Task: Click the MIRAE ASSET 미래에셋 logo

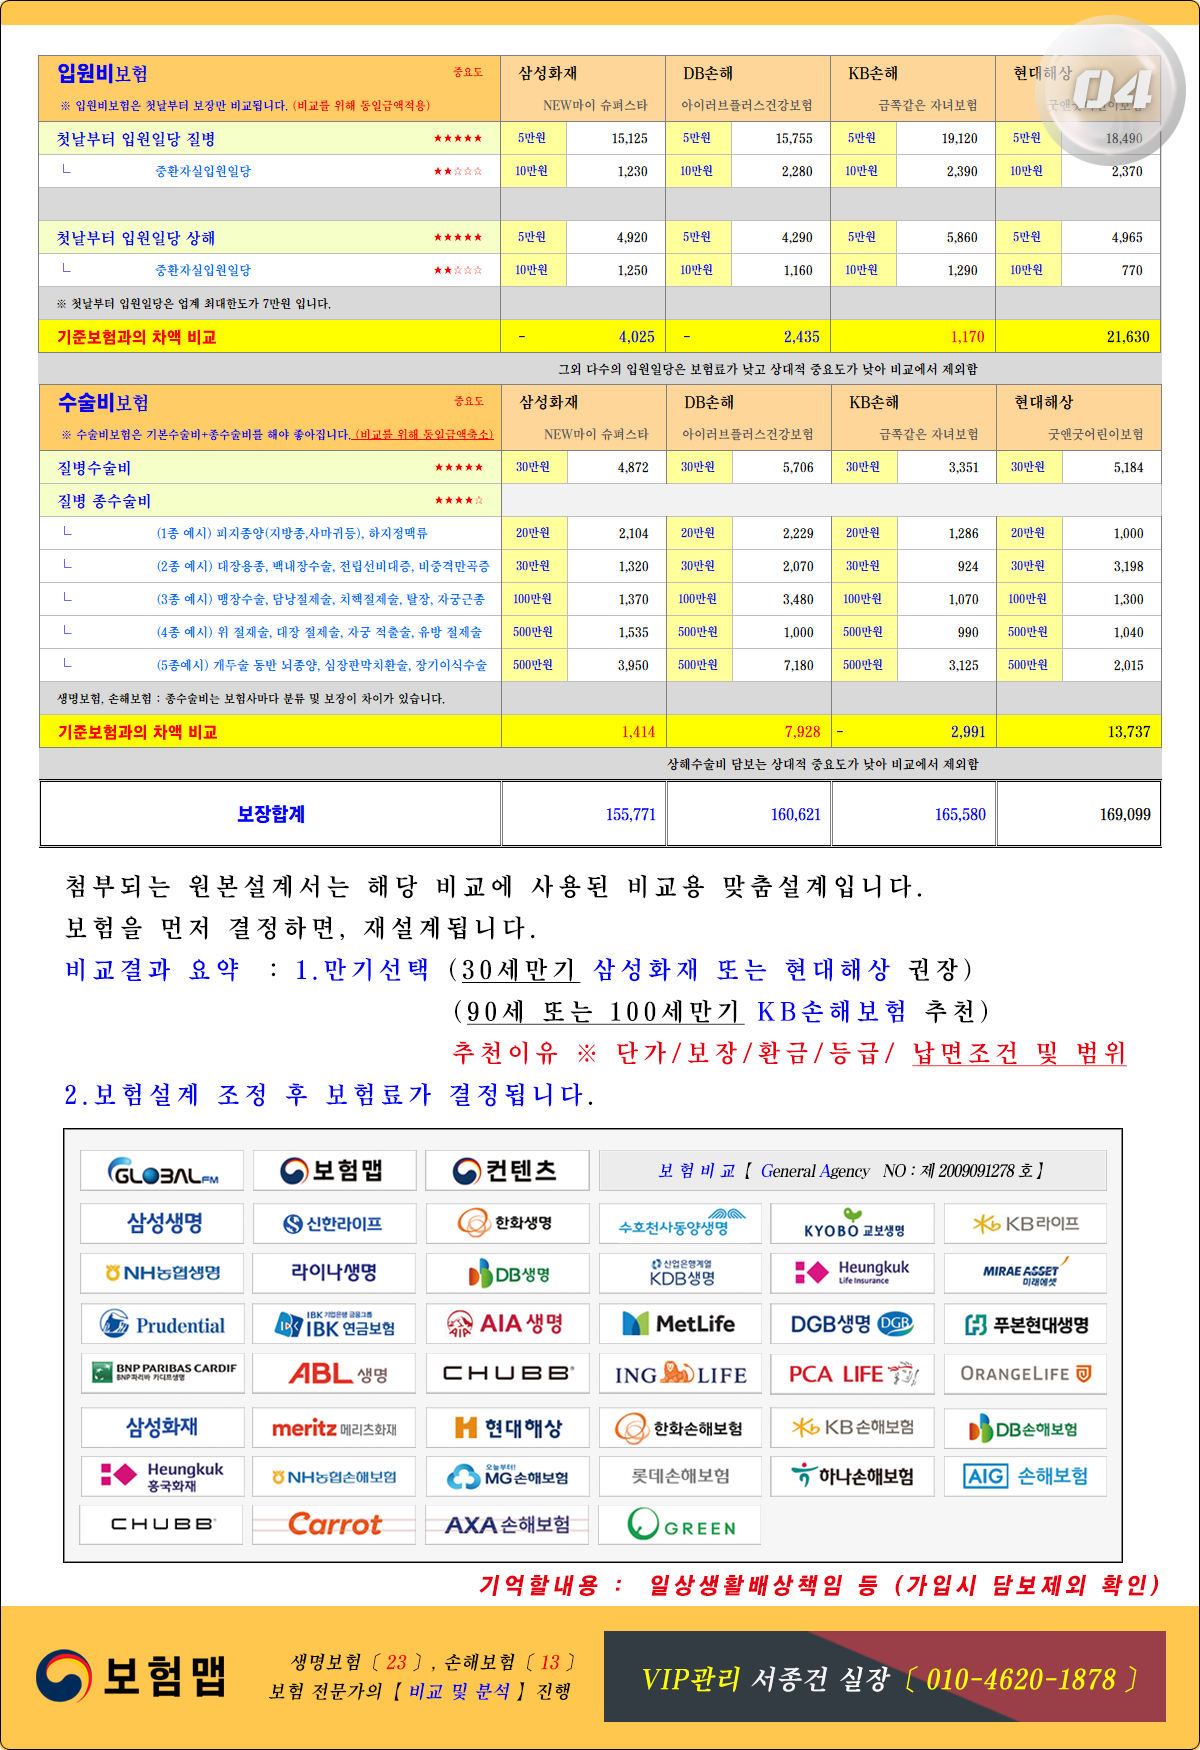Action: point(1025,1273)
